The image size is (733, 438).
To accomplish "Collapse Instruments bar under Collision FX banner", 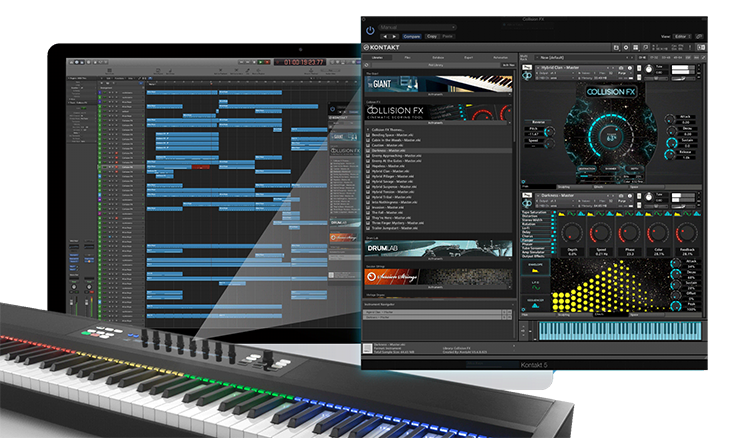I will [438, 123].
